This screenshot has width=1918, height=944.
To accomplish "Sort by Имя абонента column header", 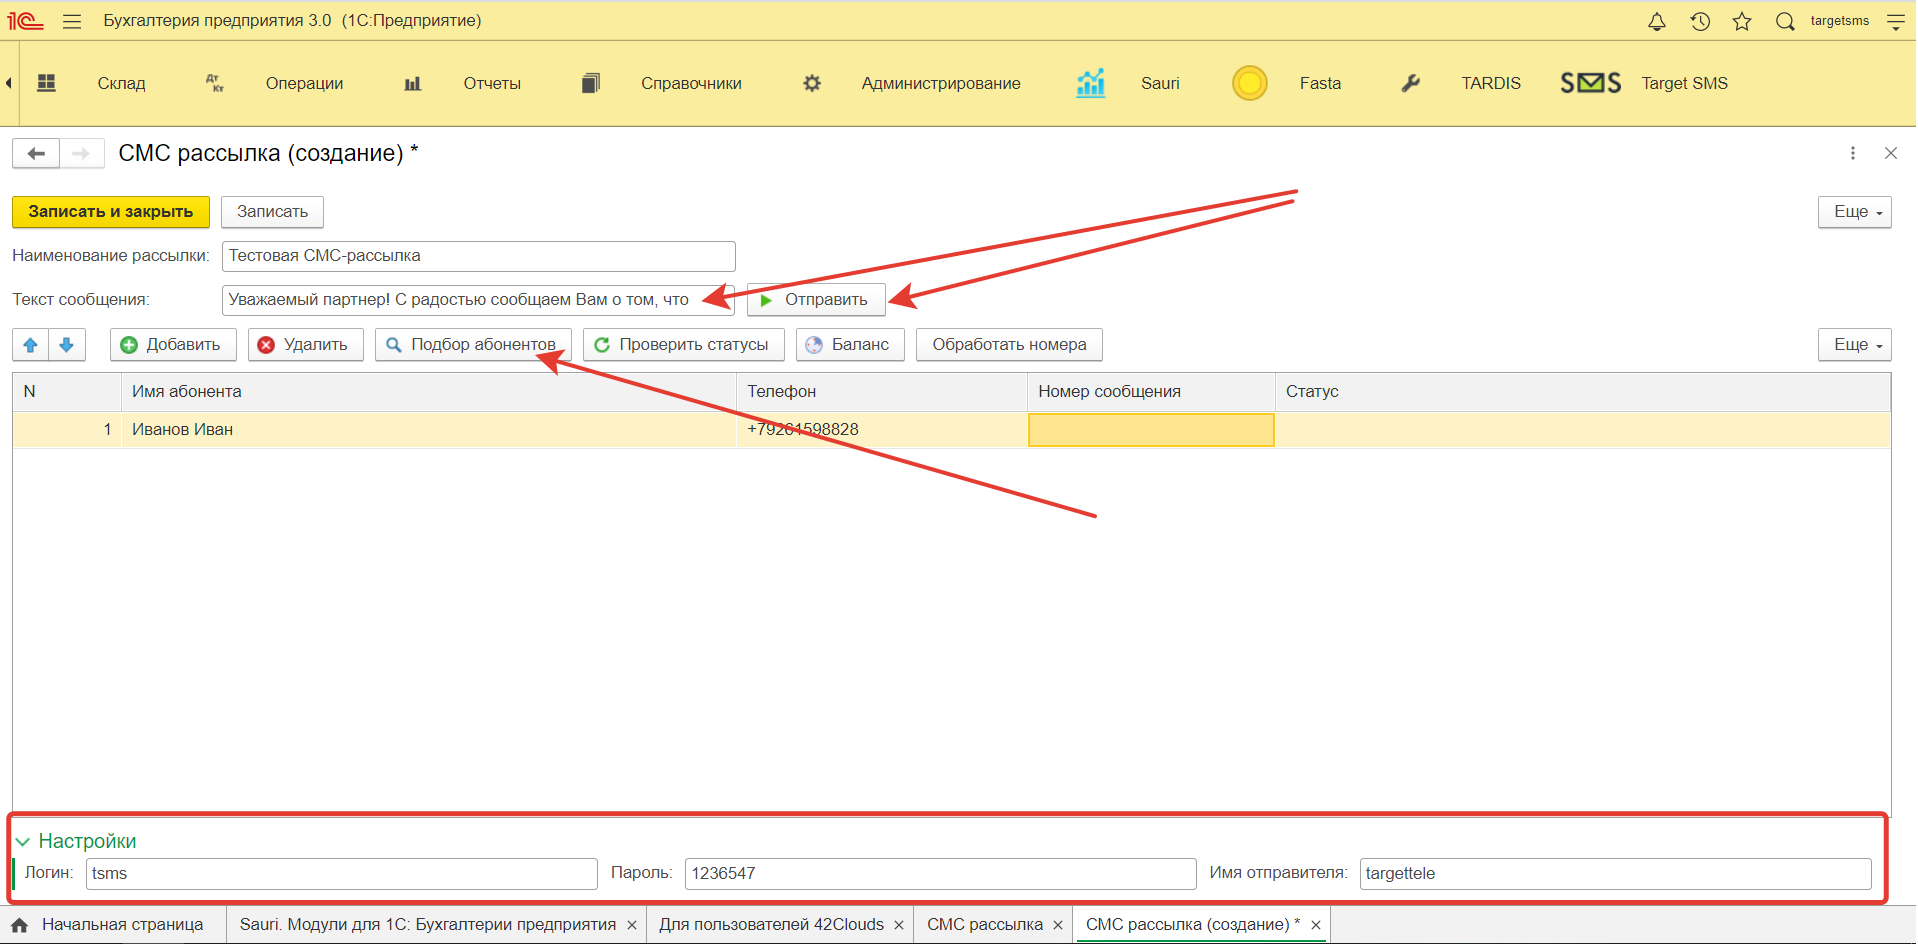I will point(428,392).
